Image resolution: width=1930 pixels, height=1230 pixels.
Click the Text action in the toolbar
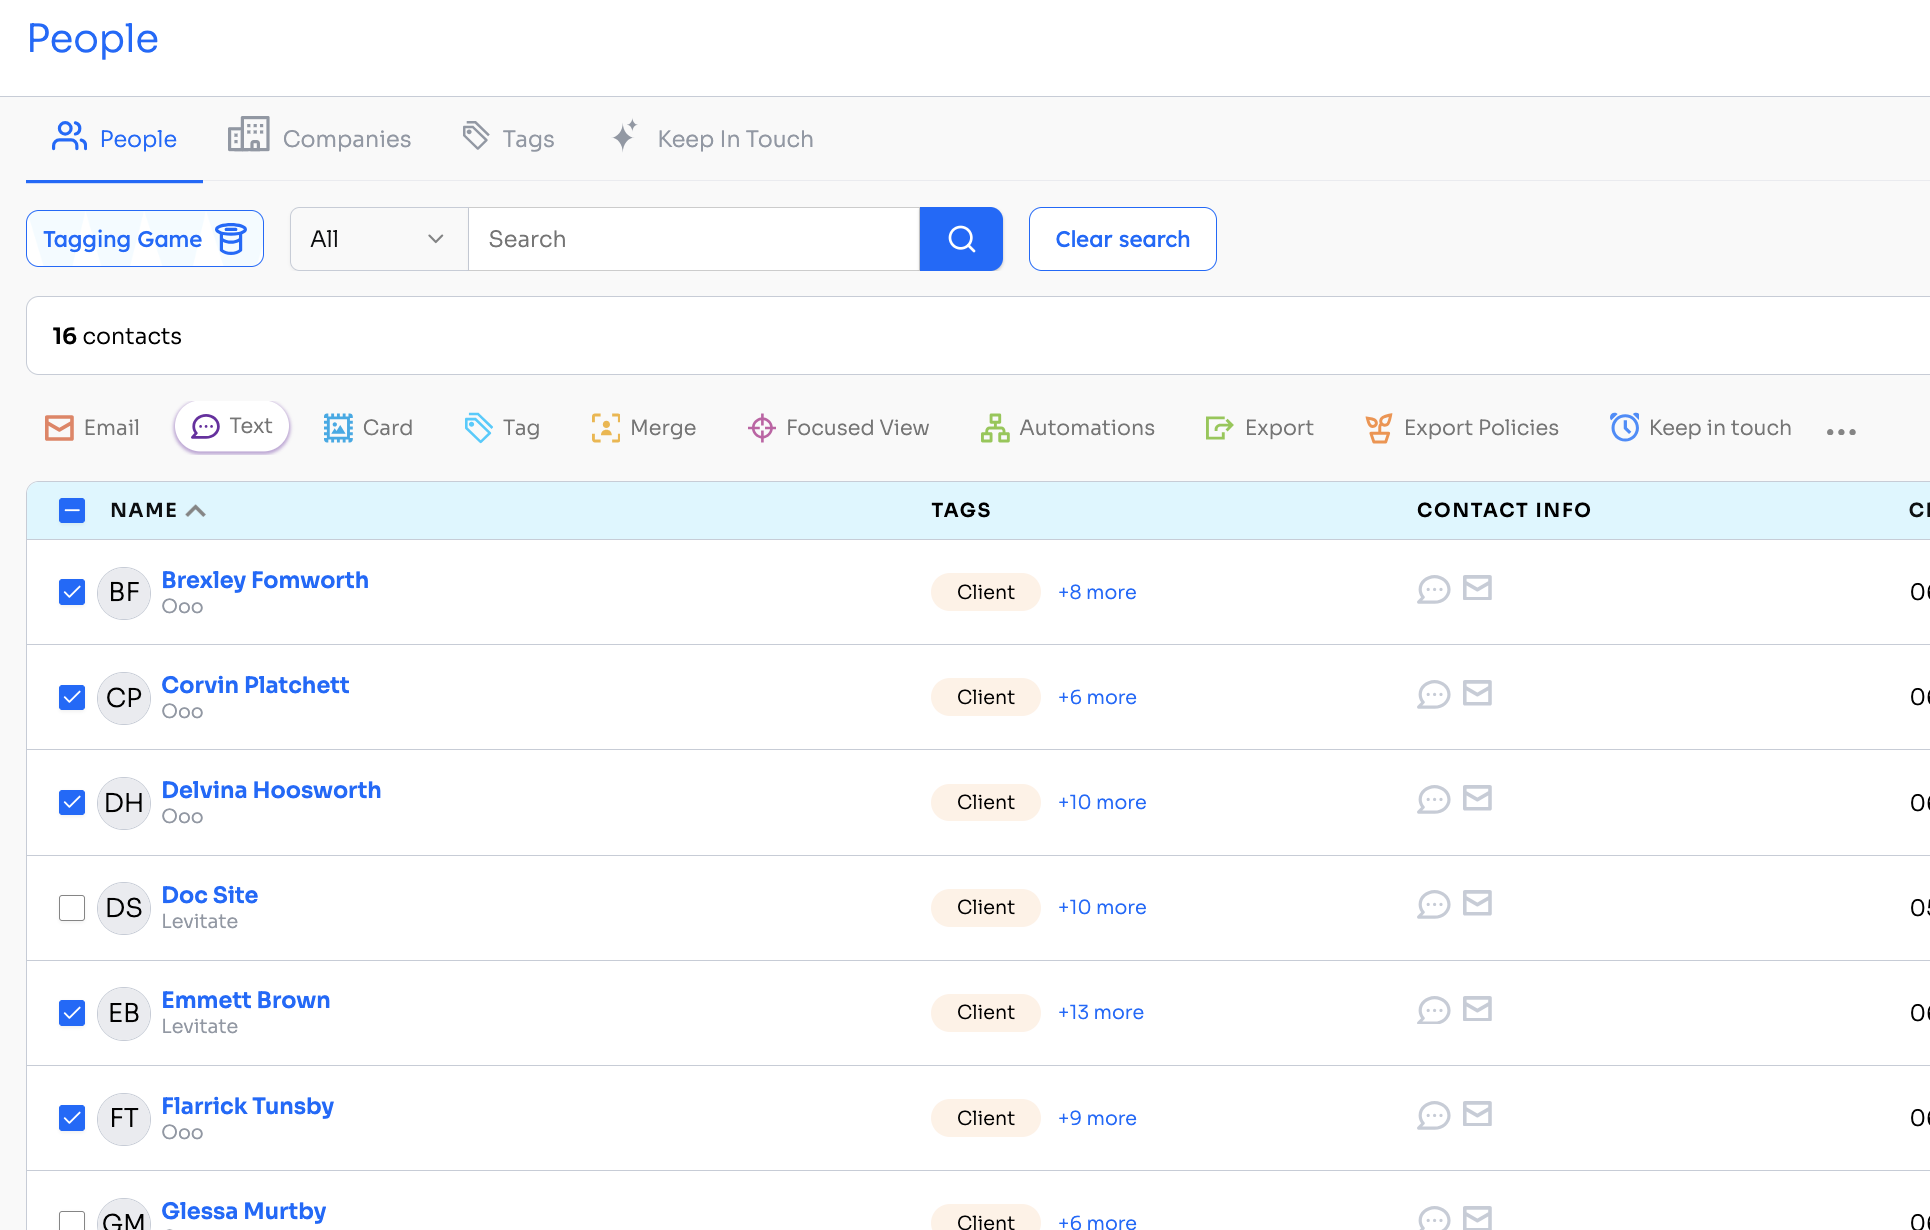[232, 427]
